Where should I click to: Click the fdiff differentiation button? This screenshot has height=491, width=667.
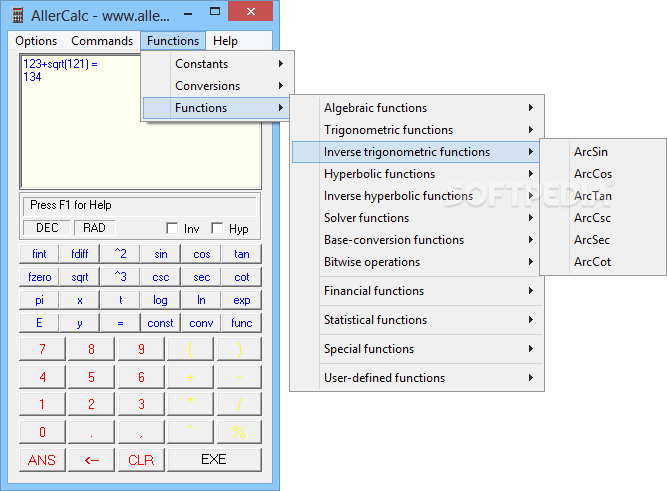(80, 254)
